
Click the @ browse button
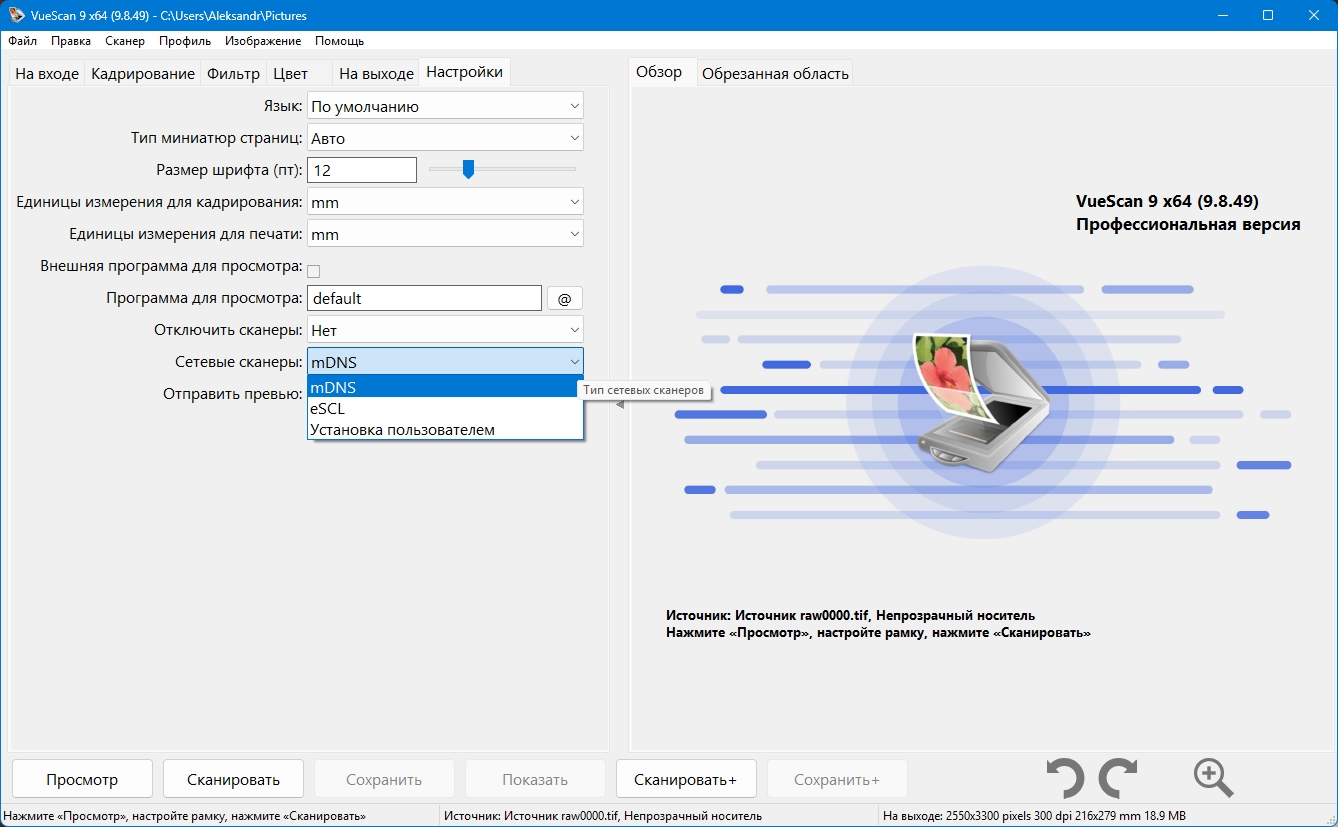(564, 298)
